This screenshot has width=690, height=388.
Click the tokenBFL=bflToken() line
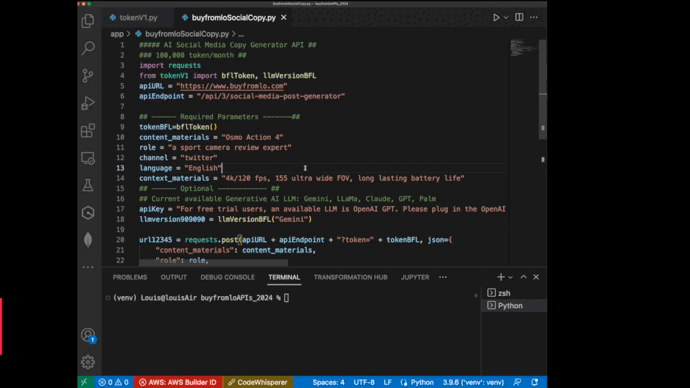[178, 127]
